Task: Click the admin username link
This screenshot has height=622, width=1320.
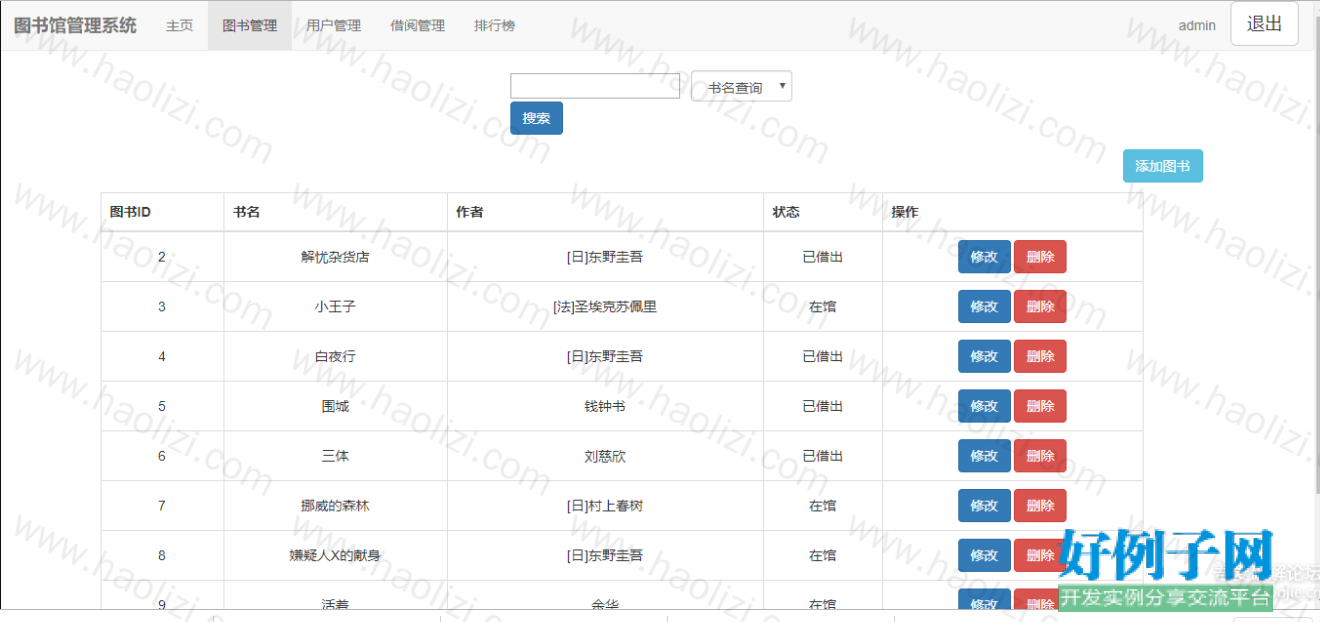Action: point(1197,26)
